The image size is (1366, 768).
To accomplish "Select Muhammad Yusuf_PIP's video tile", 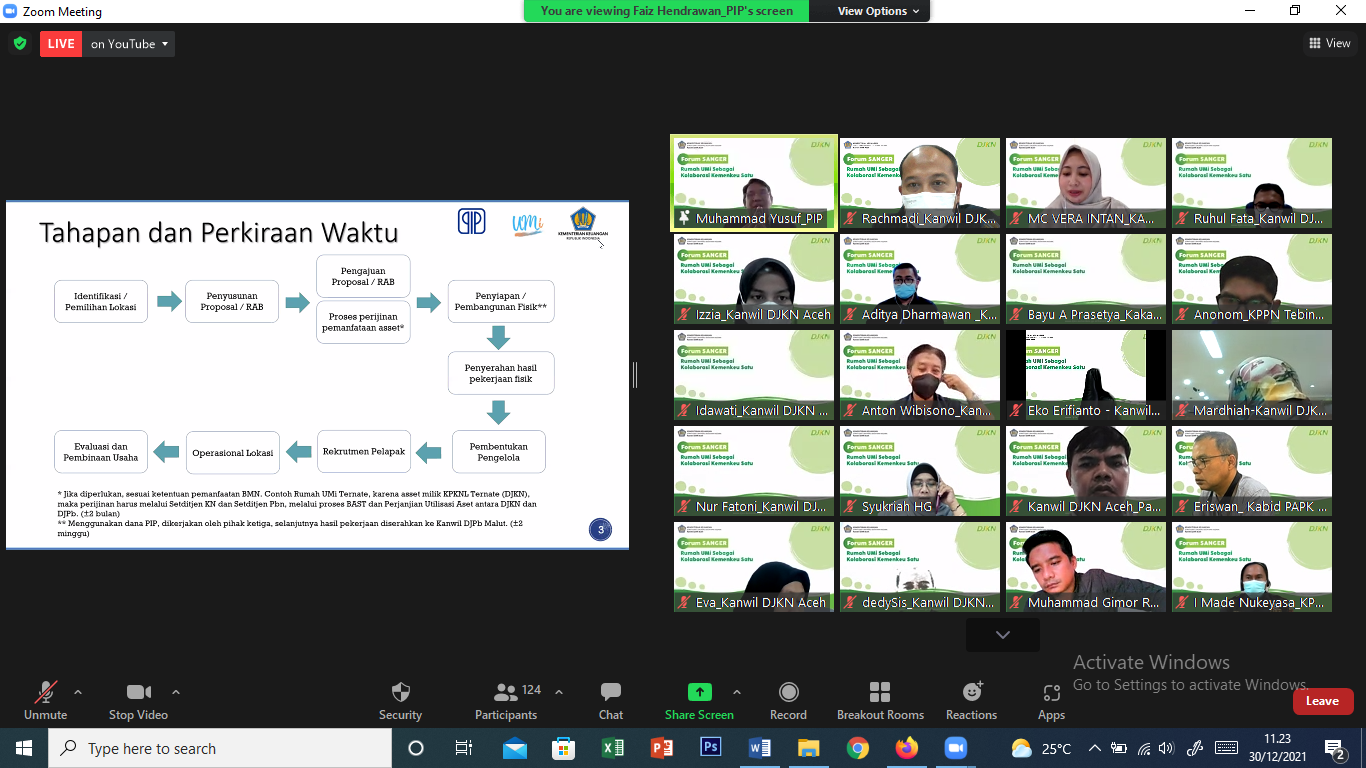I will coord(753,184).
